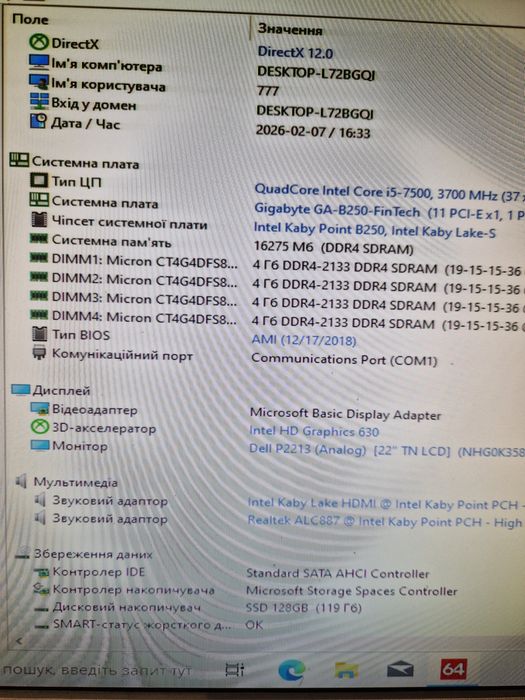Click the disk drive icon beside Дисковий накопичувач
This screenshot has height=700, width=525.
tap(42, 608)
